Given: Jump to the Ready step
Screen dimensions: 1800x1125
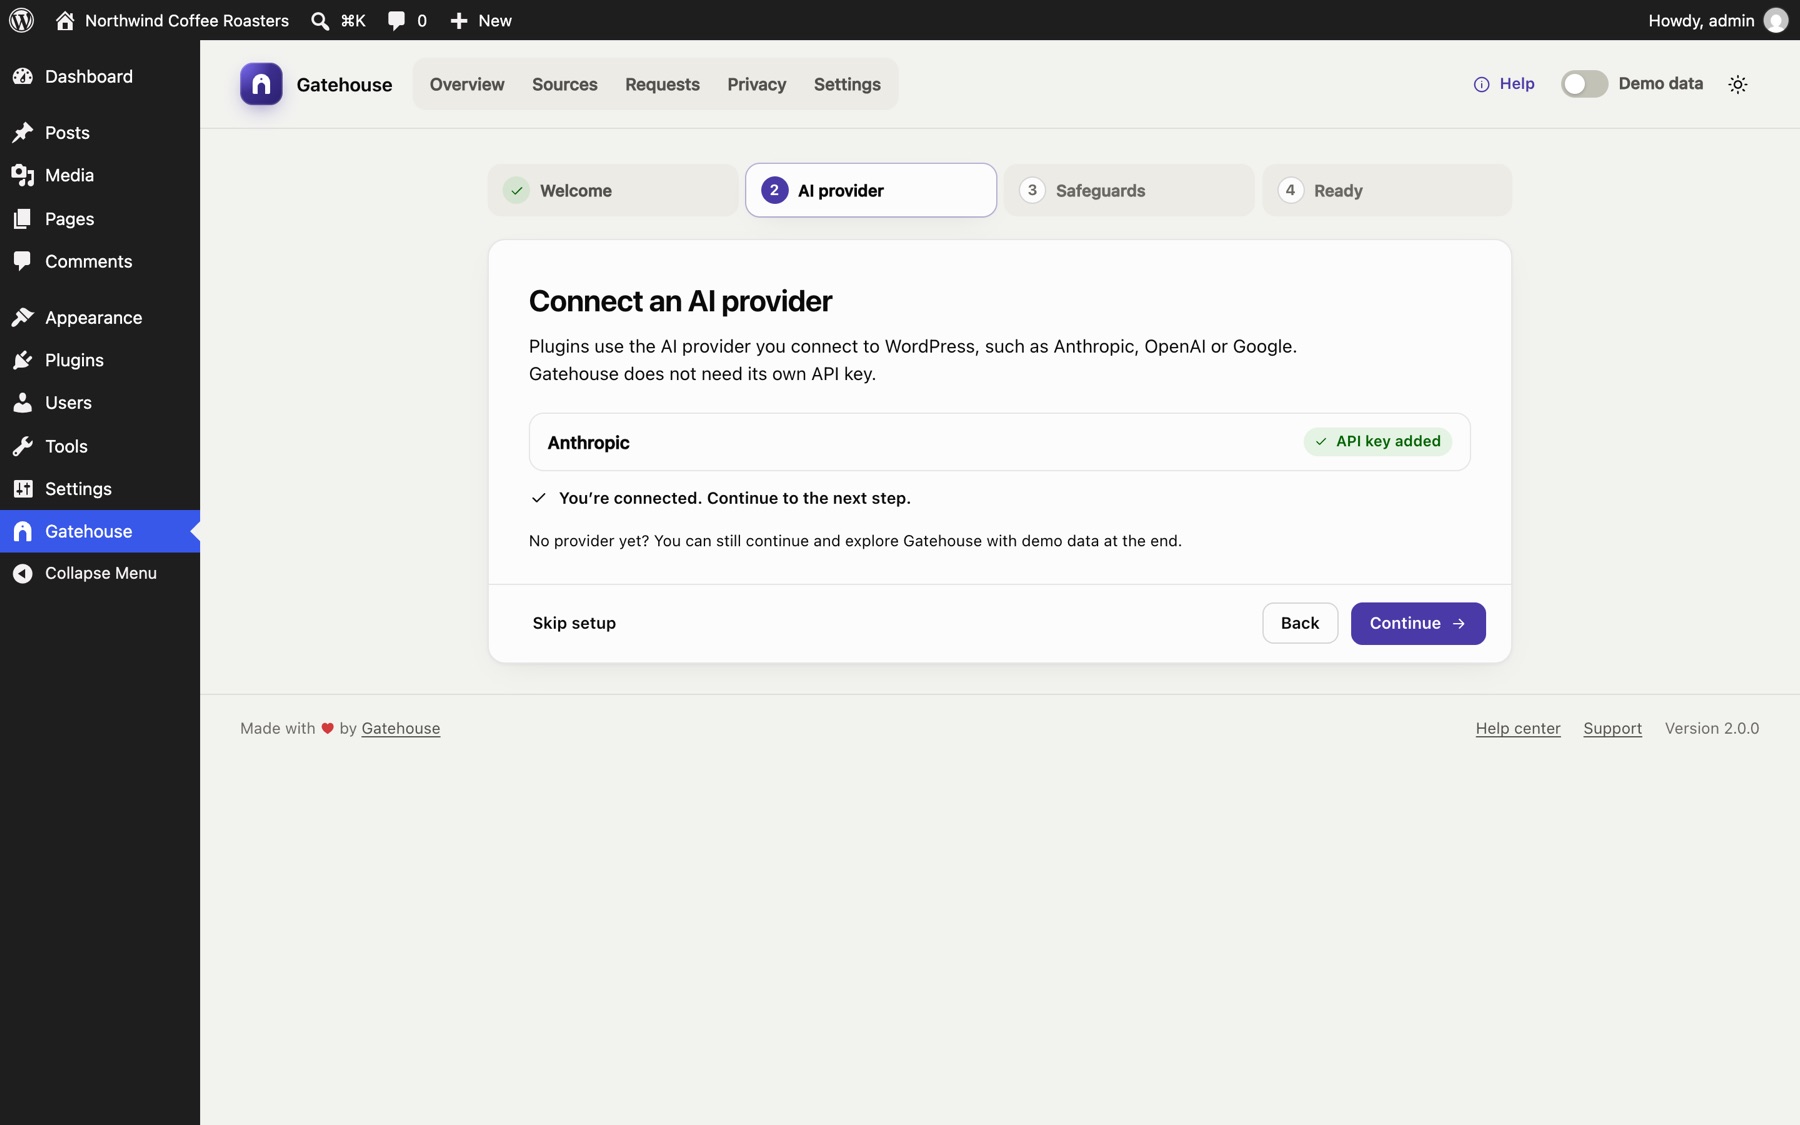Looking at the screenshot, I should pos(1387,190).
